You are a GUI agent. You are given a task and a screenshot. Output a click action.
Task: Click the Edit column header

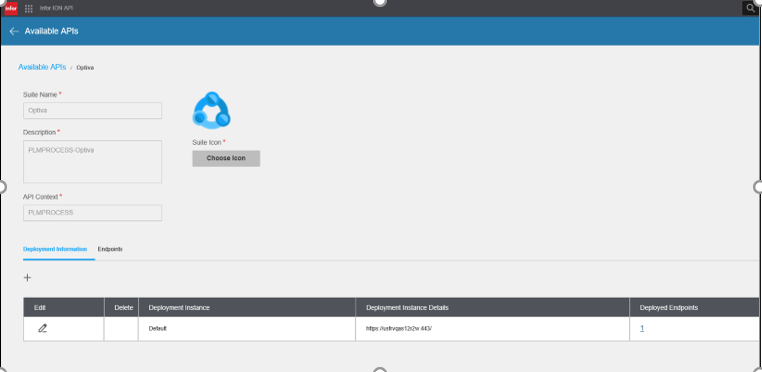pyautogui.click(x=64, y=307)
